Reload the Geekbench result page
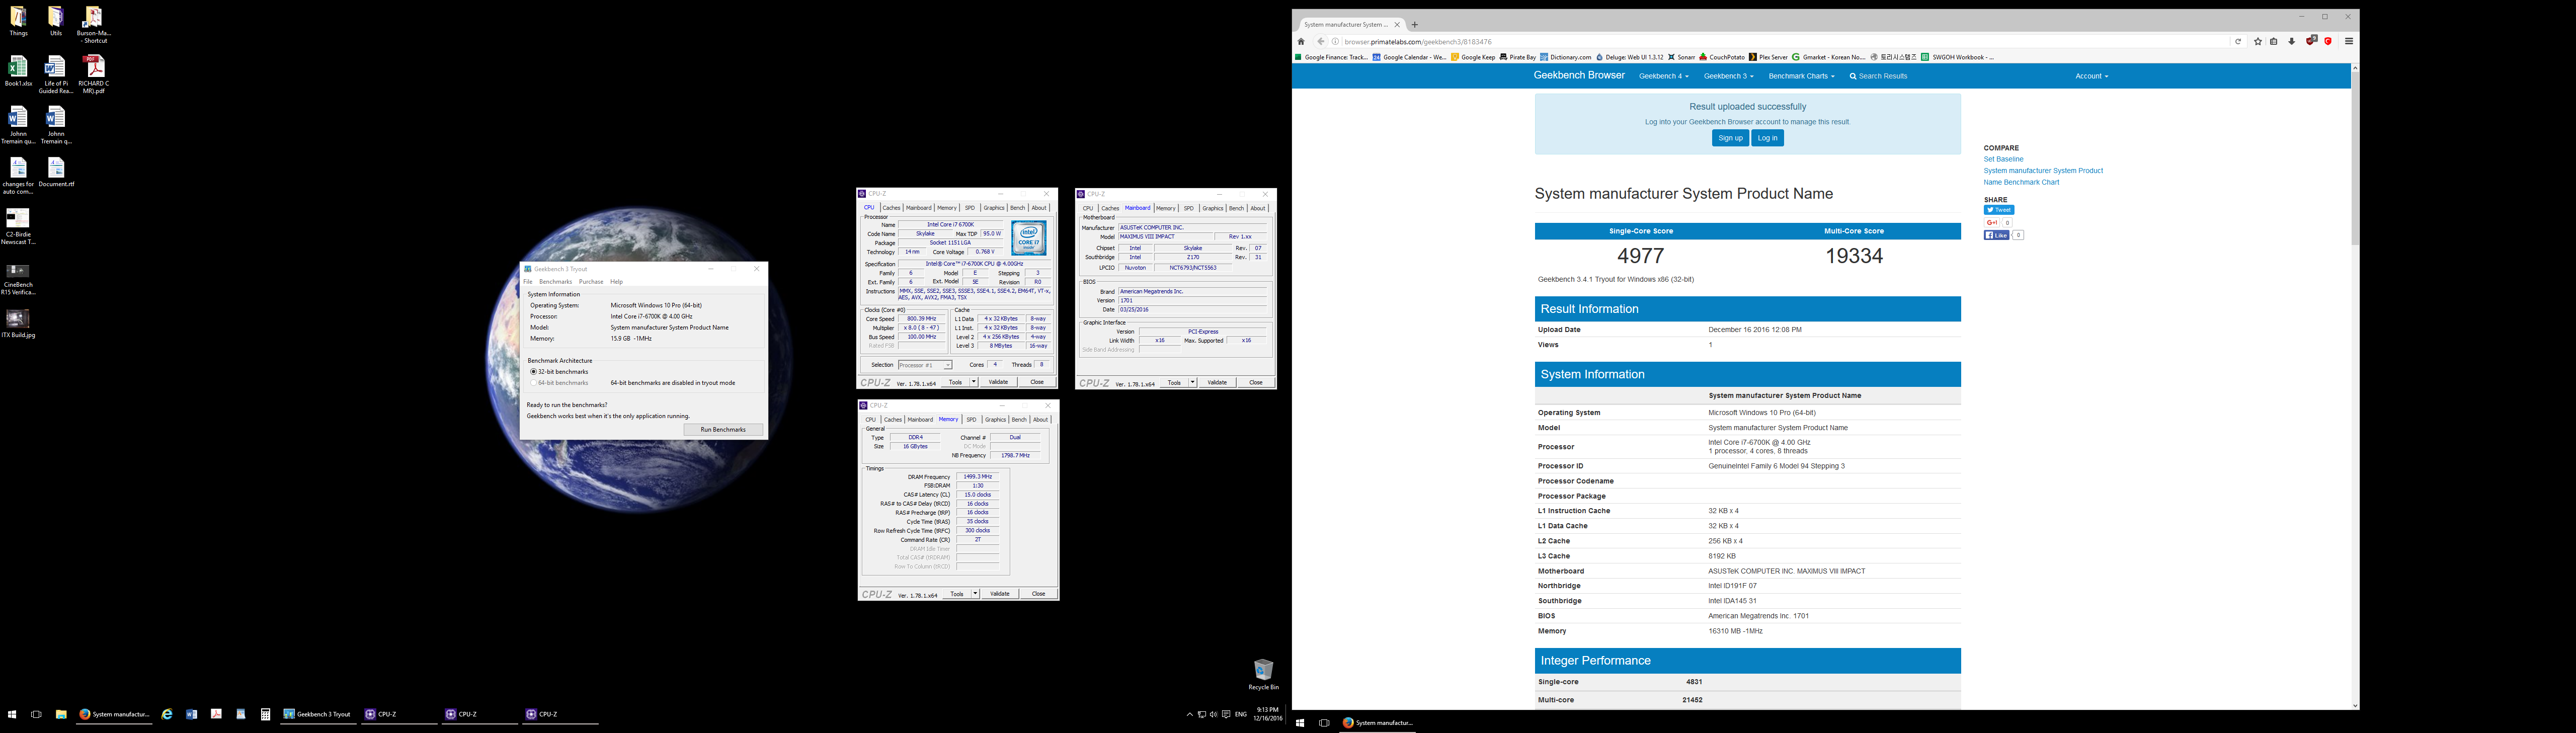The width and height of the screenshot is (2576, 733). [2238, 42]
